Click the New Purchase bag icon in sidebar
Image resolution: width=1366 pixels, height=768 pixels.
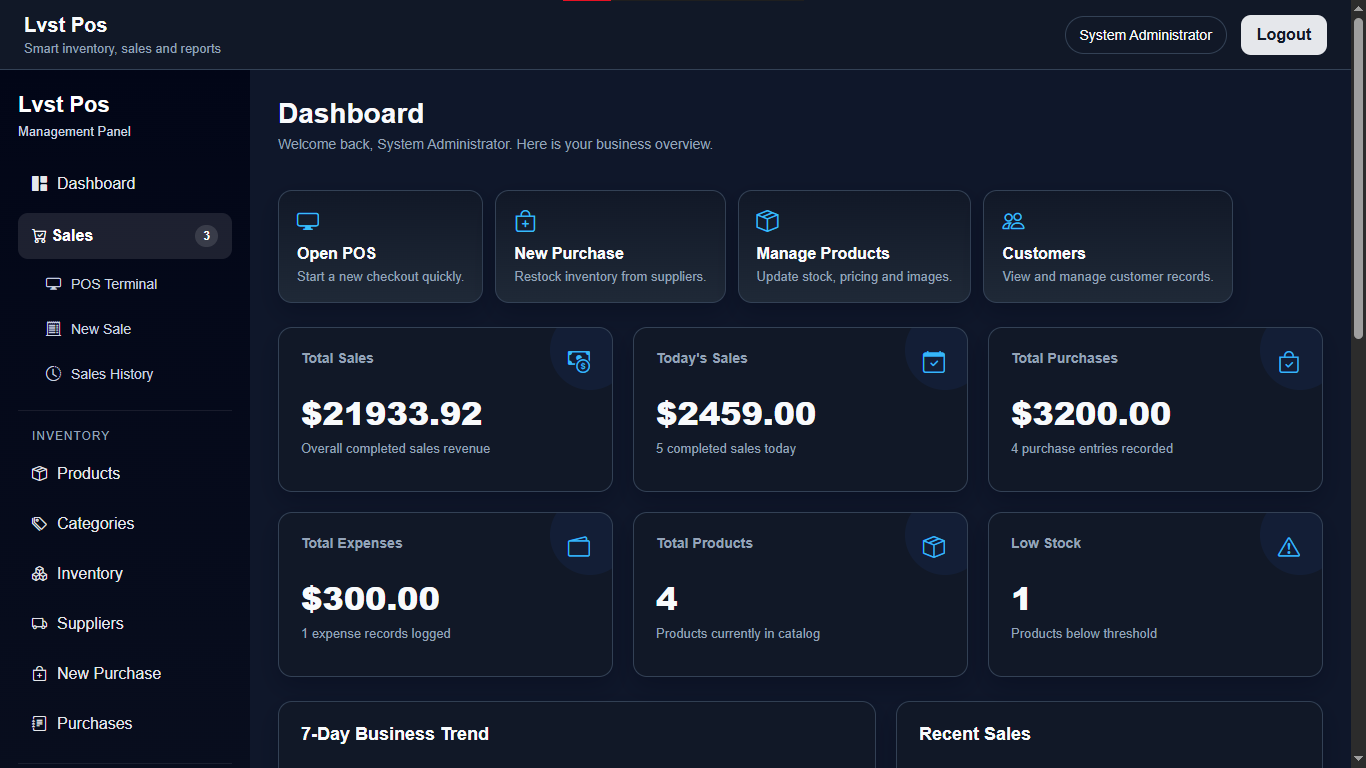pos(40,674)
